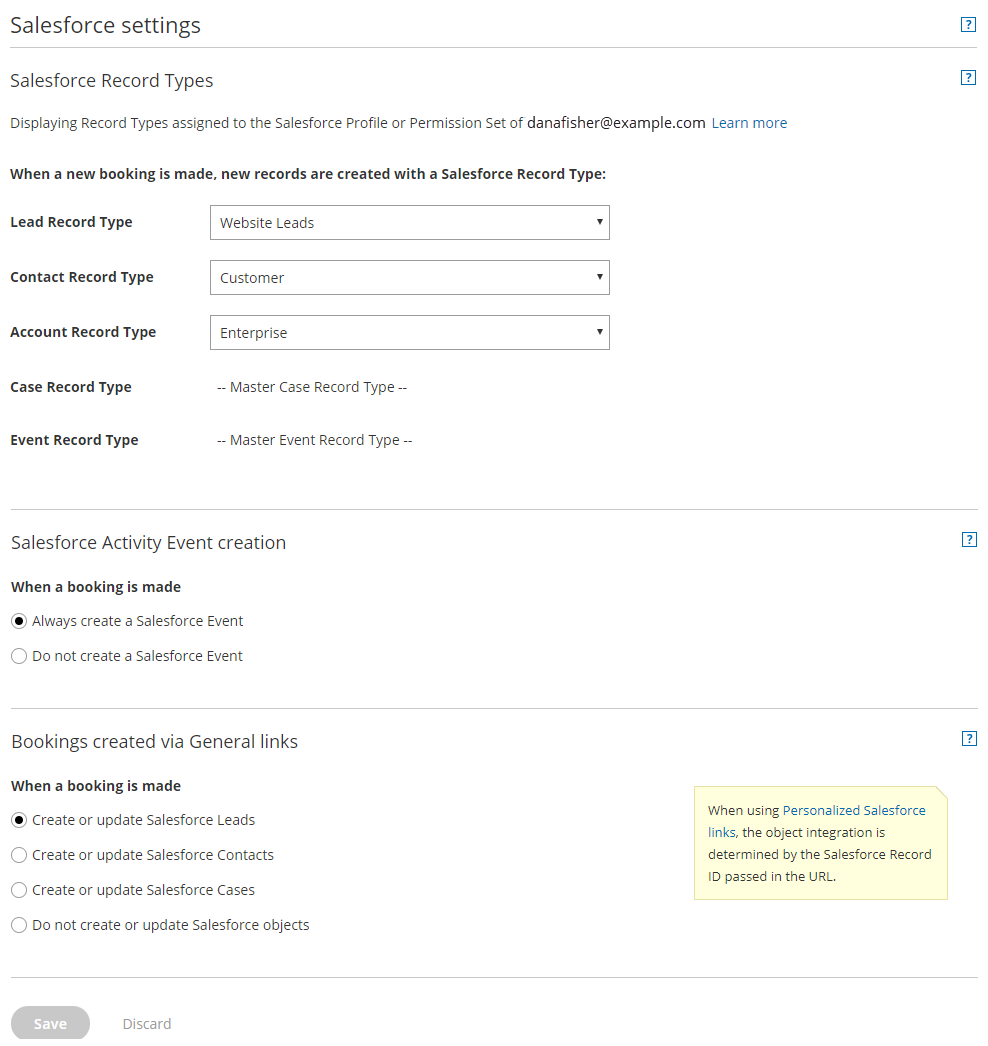This screenshot has height=1046, width=988.
Task: Open help for Salesforce Record Types
Action: pos(967,78)
